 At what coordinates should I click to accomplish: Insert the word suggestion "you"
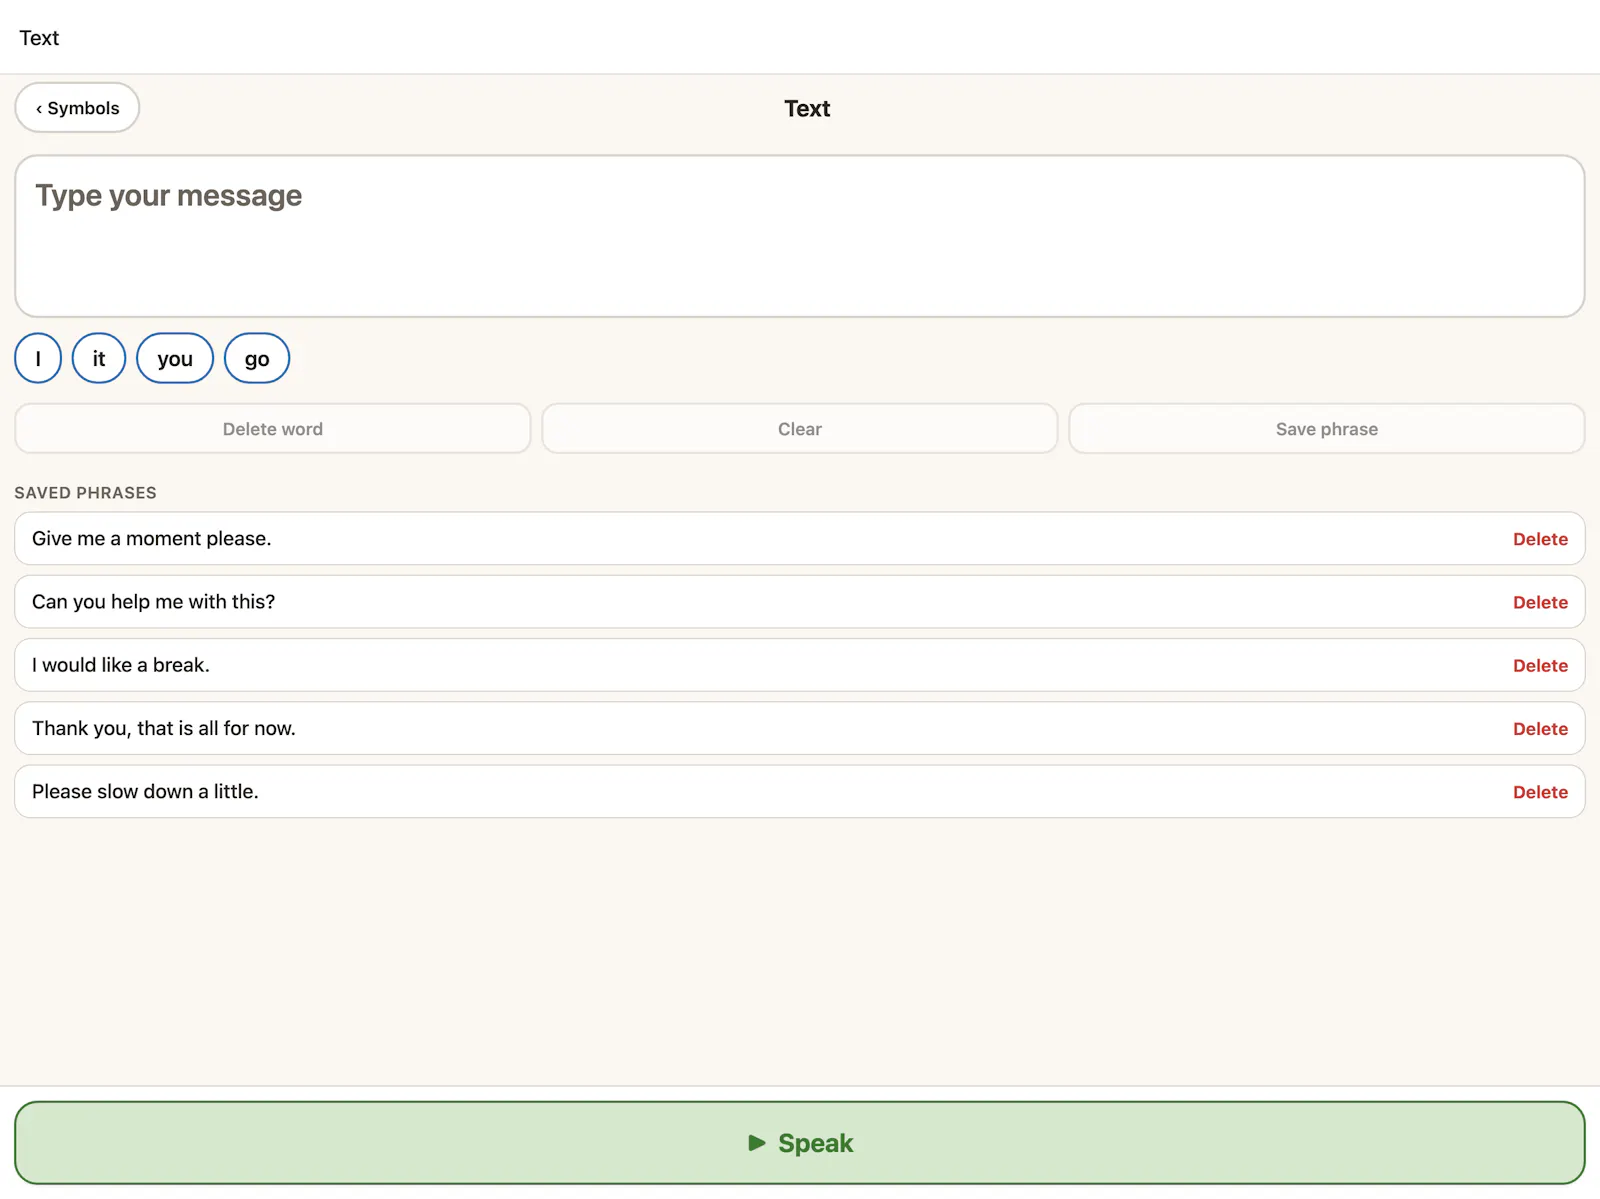pyautogui.click(x=175, y=358)
